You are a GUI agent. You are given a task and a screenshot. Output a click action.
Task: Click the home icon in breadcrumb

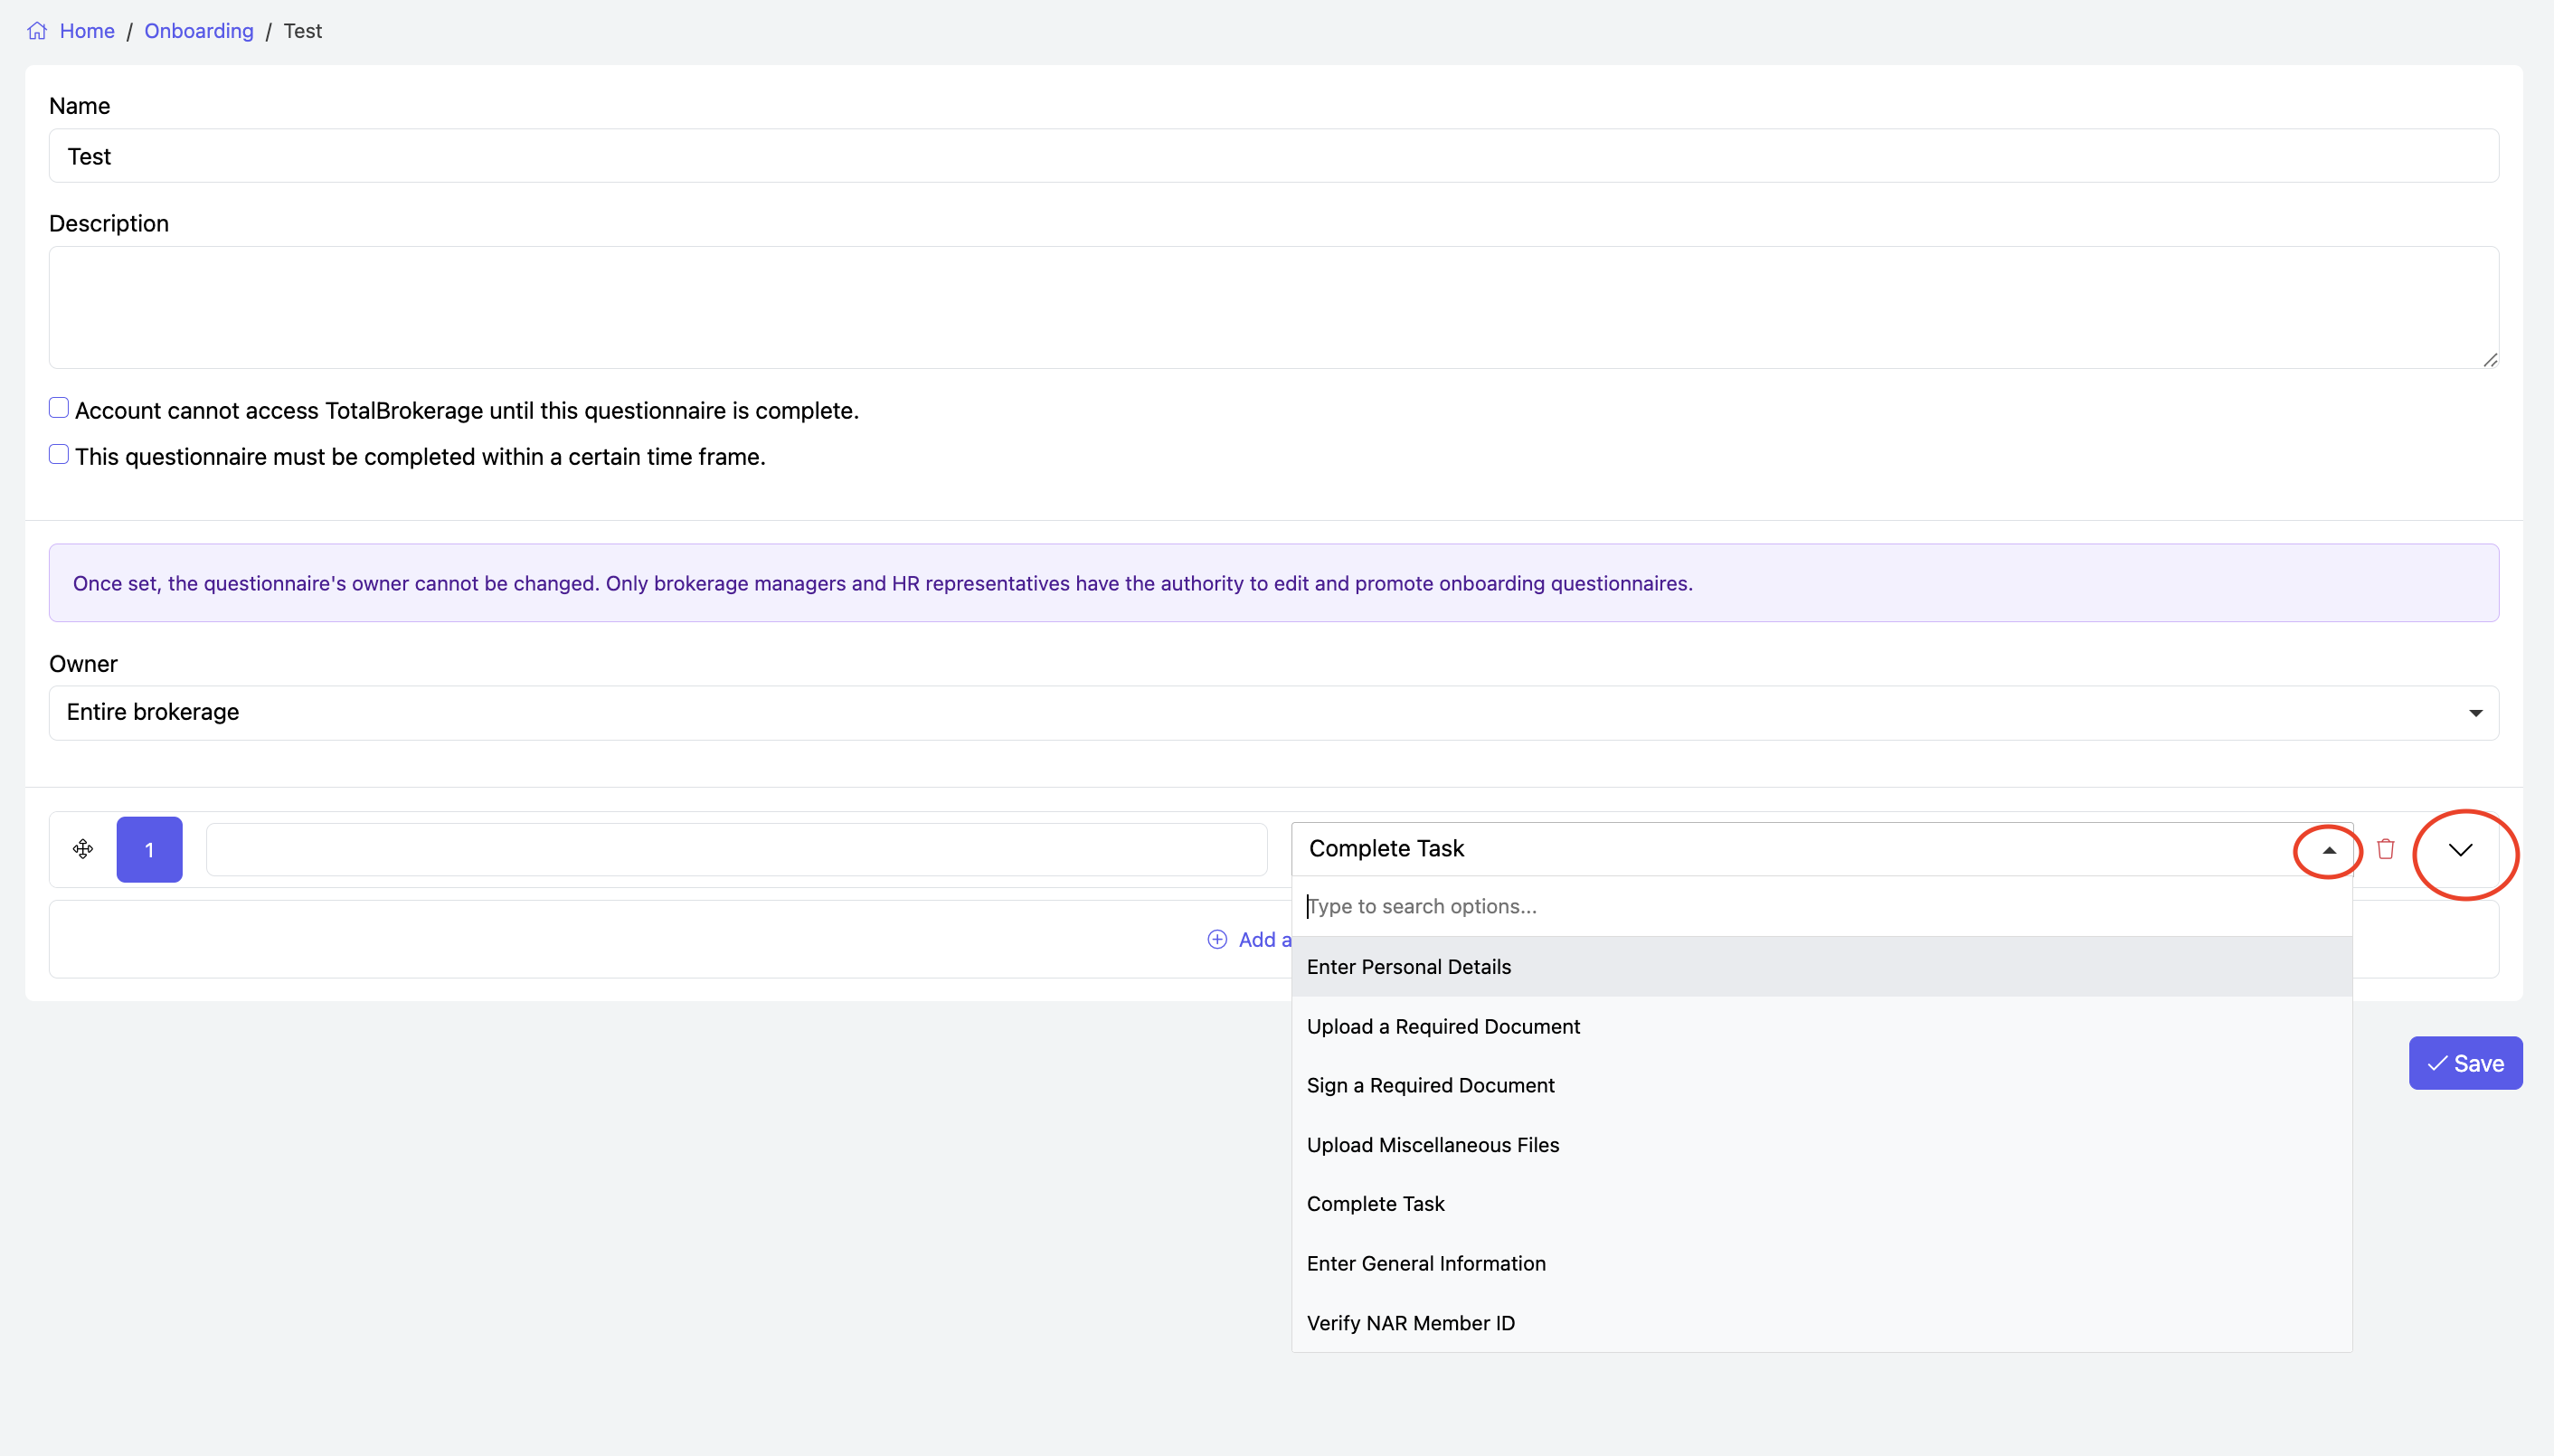click(37, 31)
